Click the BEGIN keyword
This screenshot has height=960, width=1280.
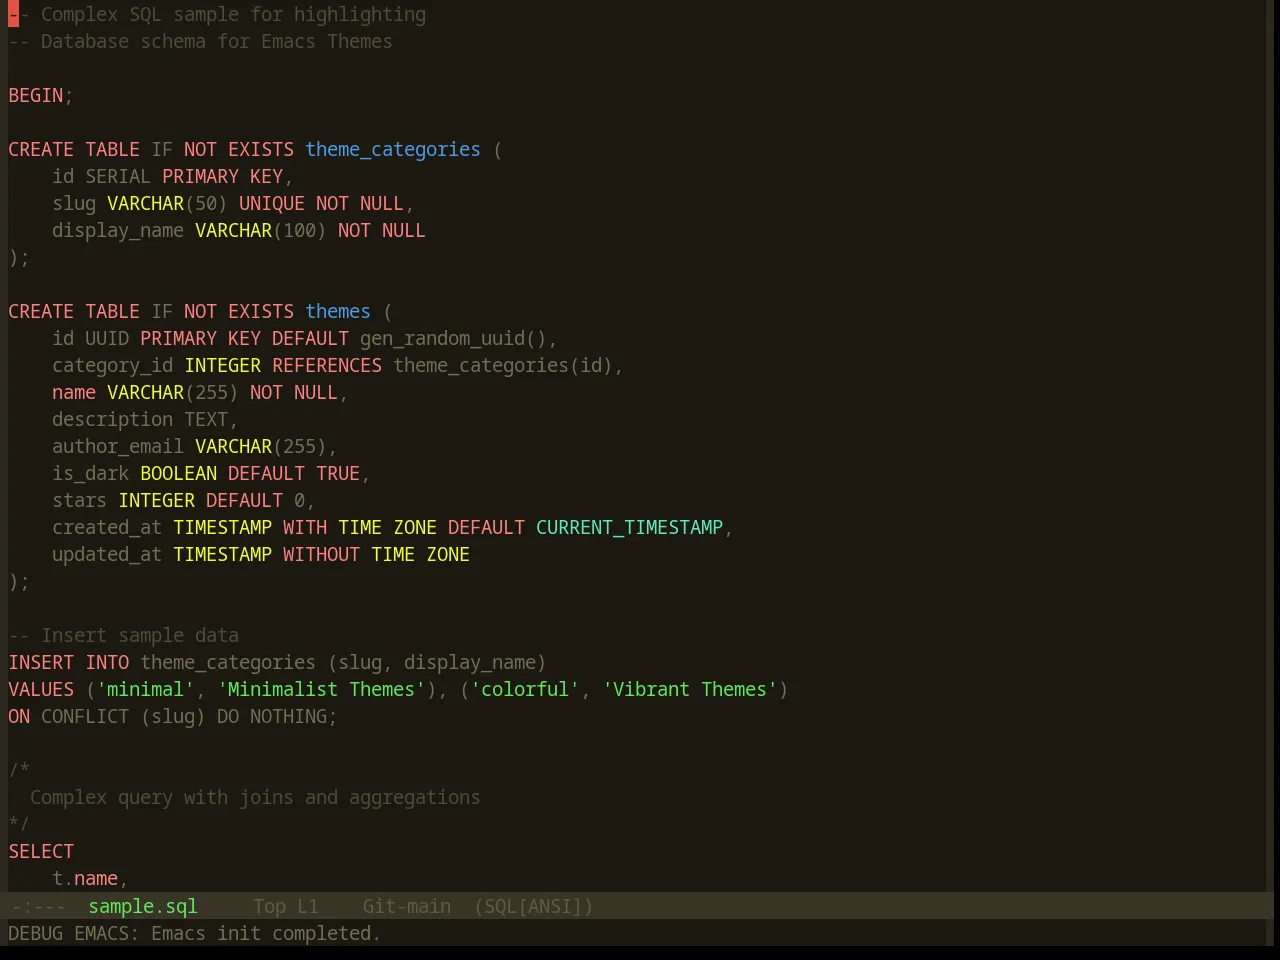tap(36, 95)
